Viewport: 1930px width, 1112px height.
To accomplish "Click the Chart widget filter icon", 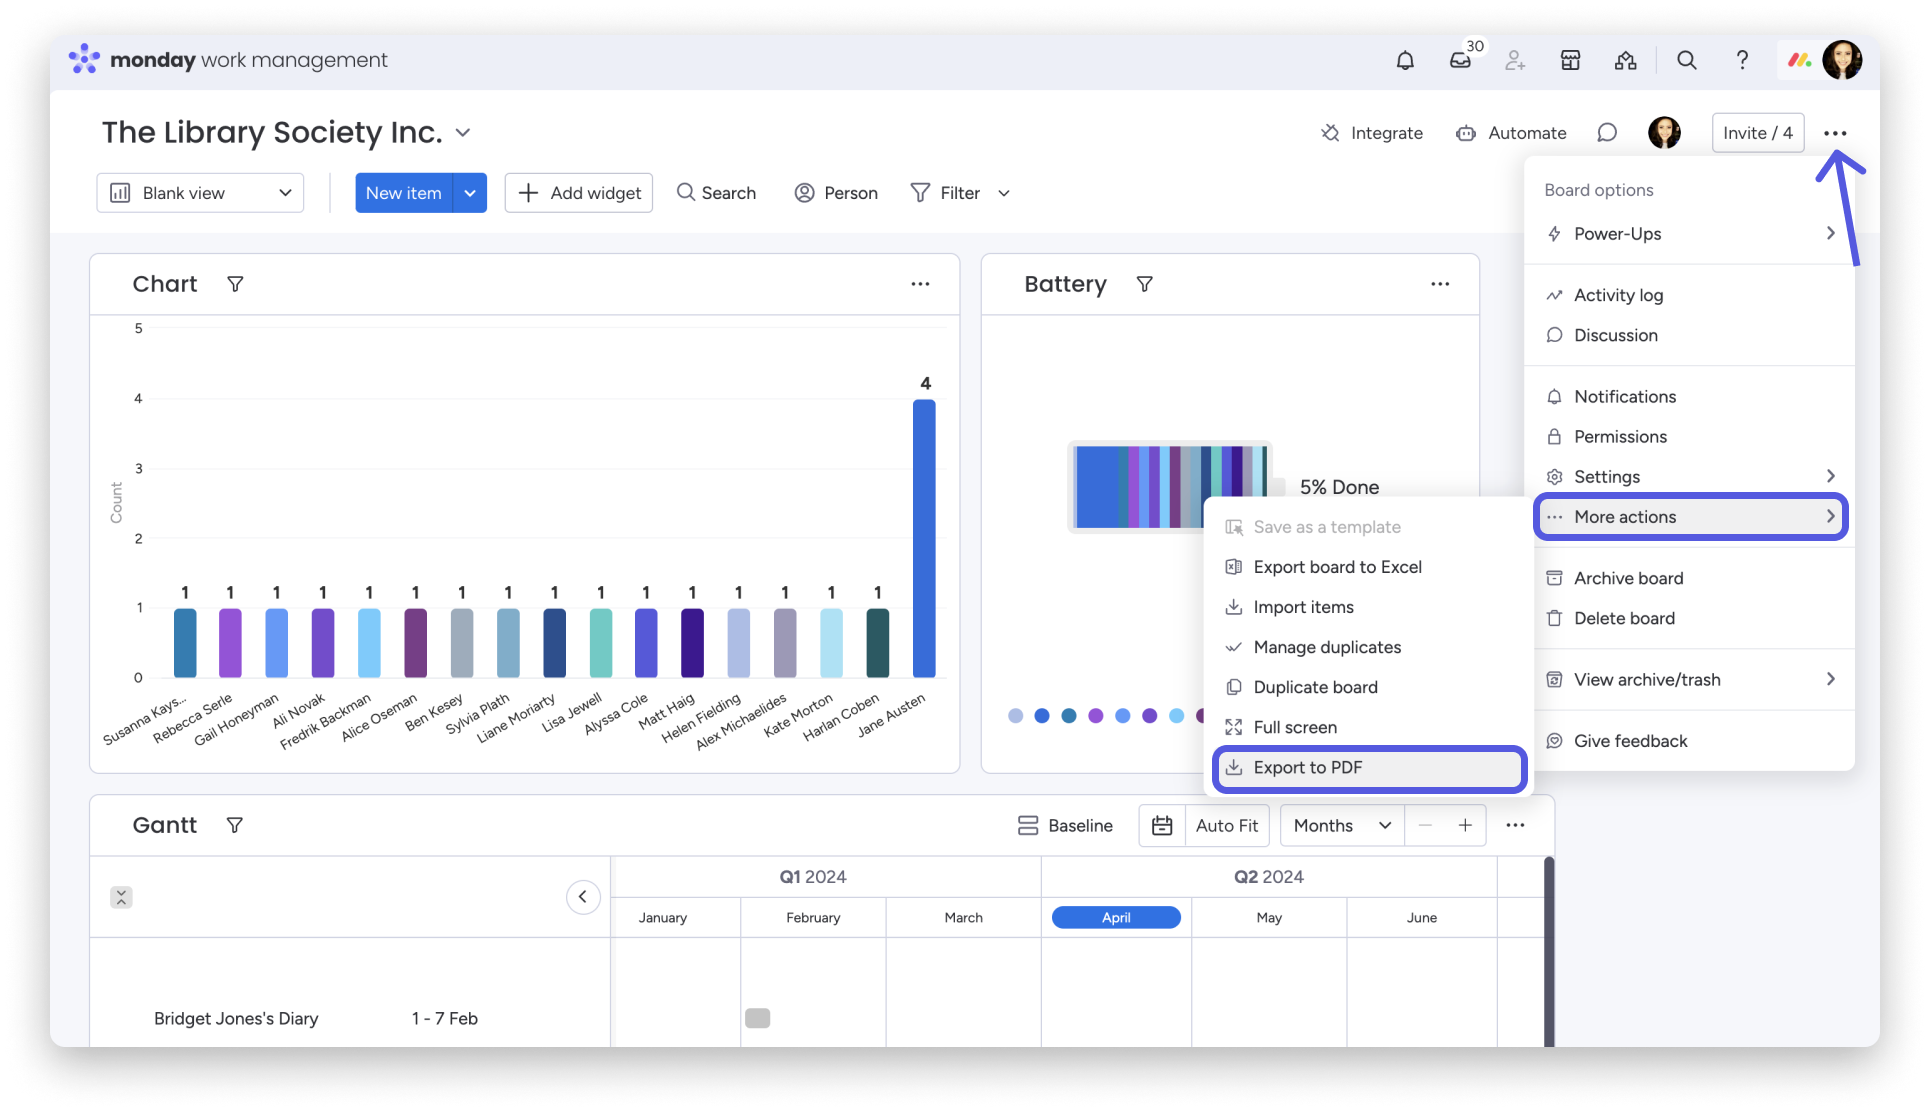I will 235,284.
